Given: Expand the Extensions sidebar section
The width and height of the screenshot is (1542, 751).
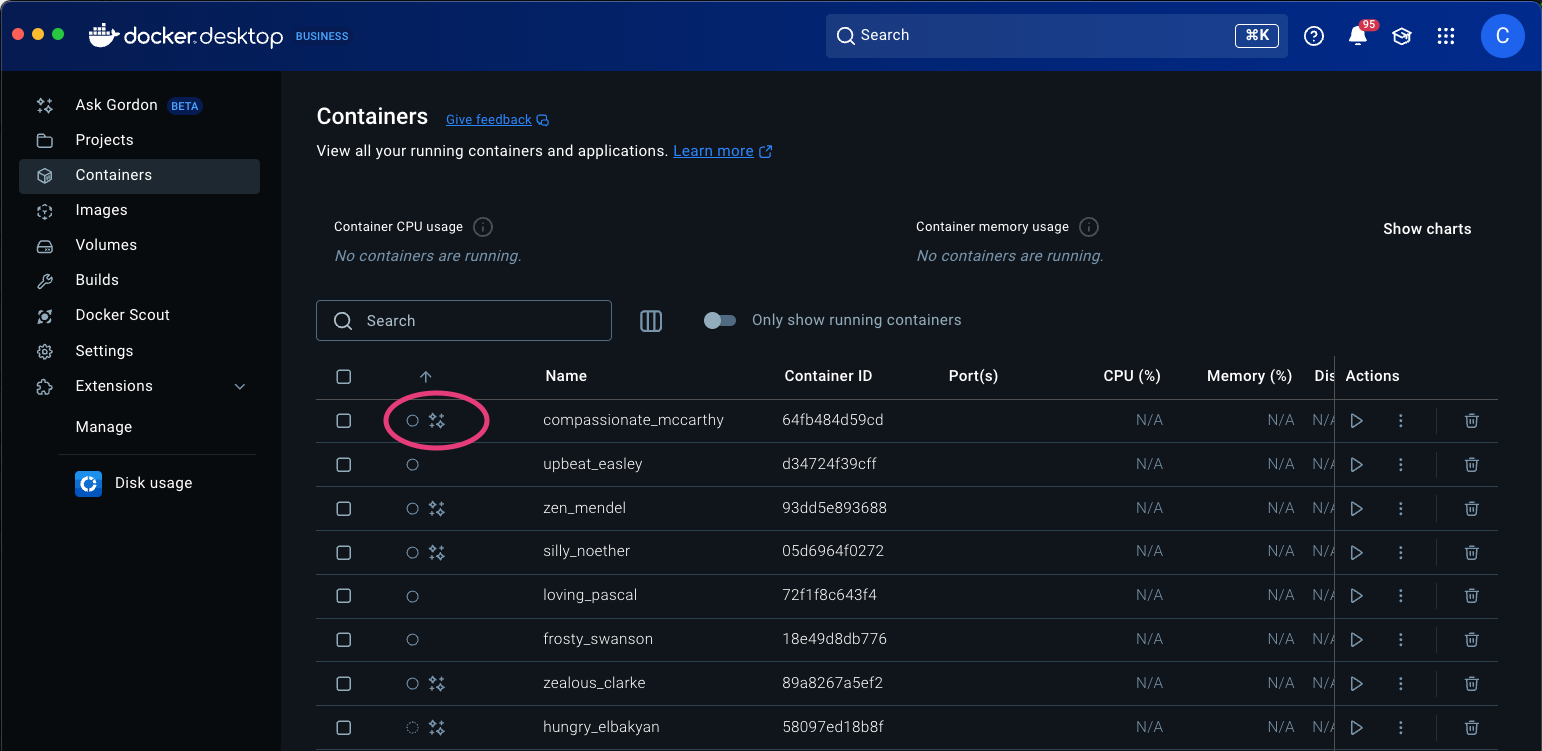Looking at the screenshot, I should [239, 386].
